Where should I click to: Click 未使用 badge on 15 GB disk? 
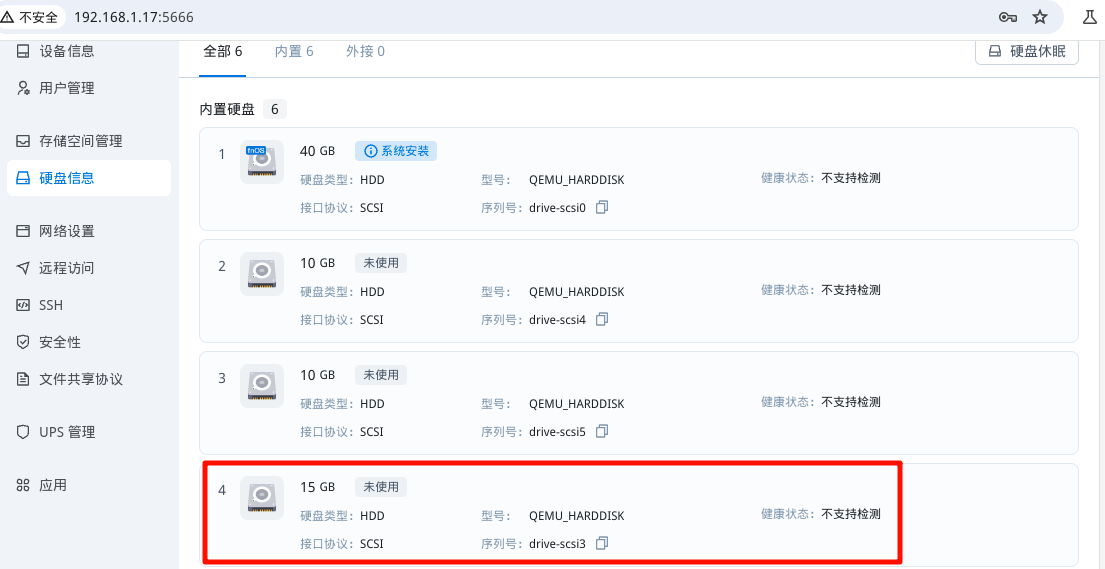coord(381,487)
